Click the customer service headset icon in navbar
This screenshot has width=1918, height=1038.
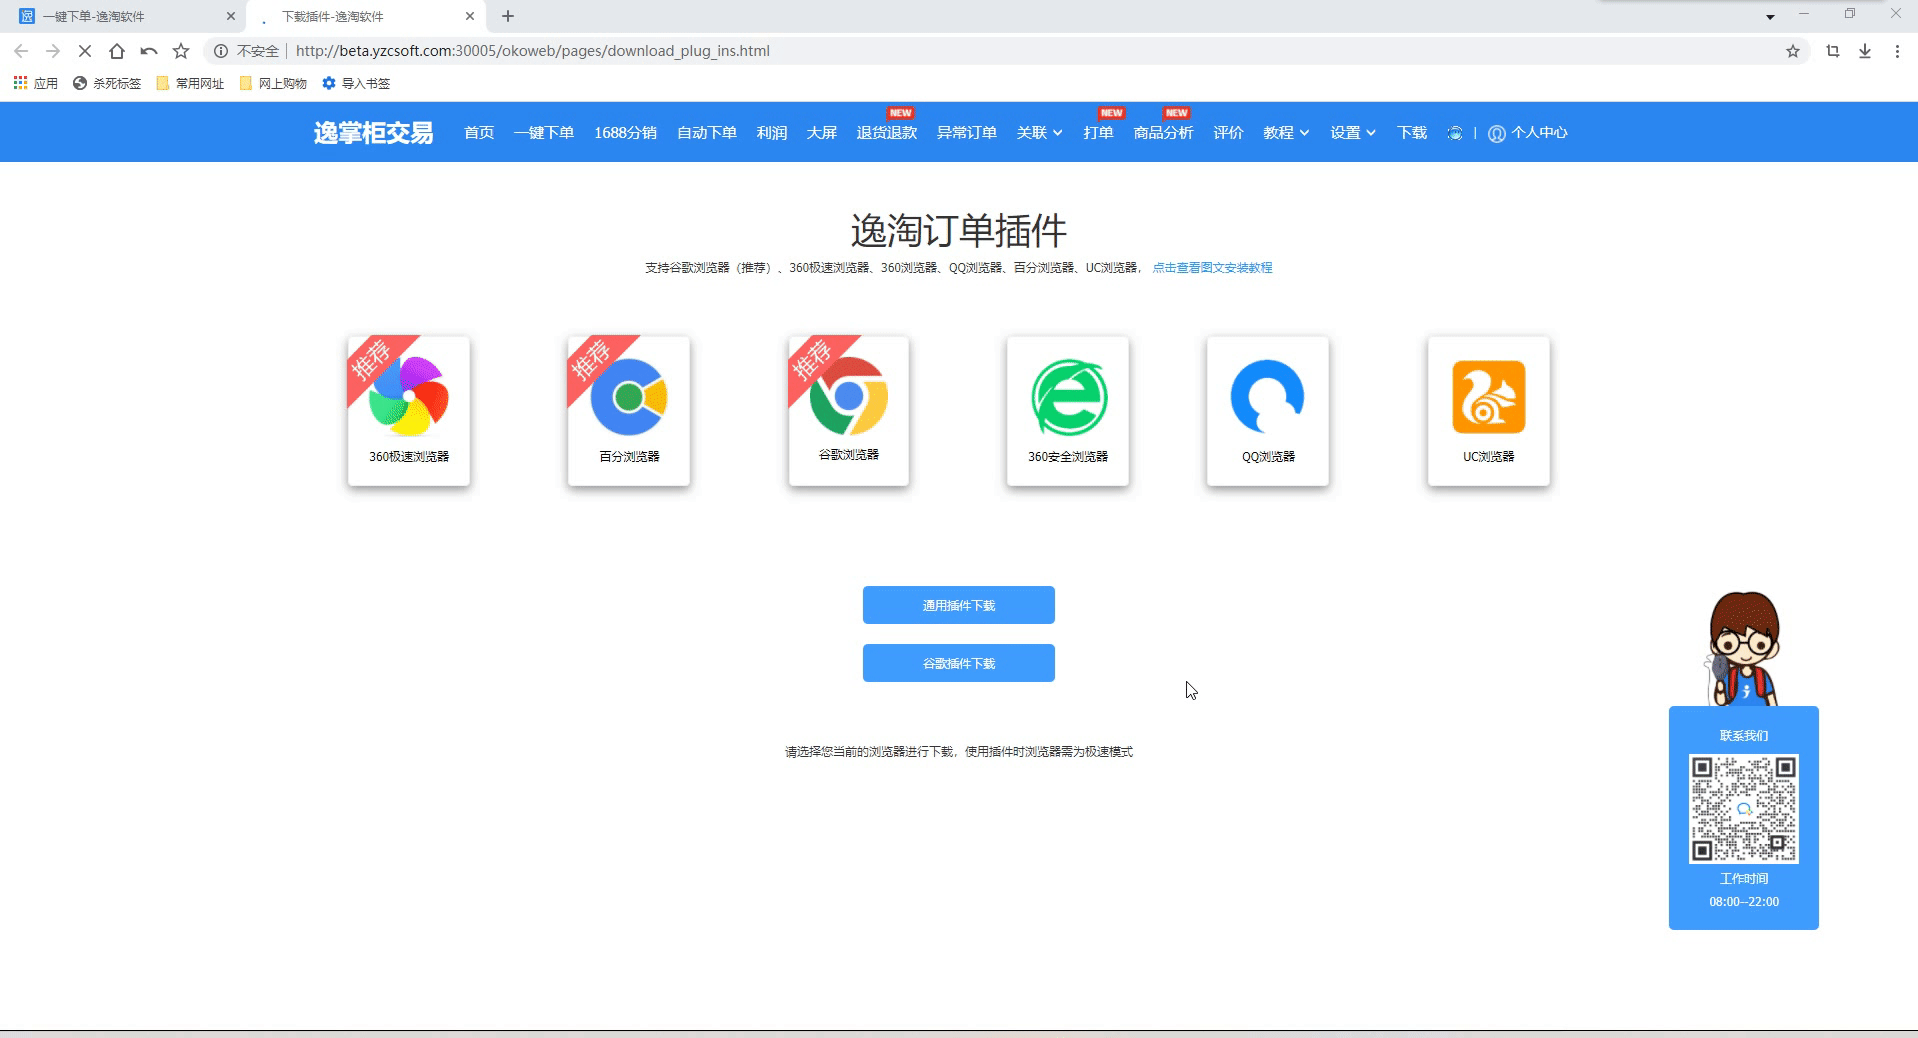pyautogui.click(x=1455, y=133)
